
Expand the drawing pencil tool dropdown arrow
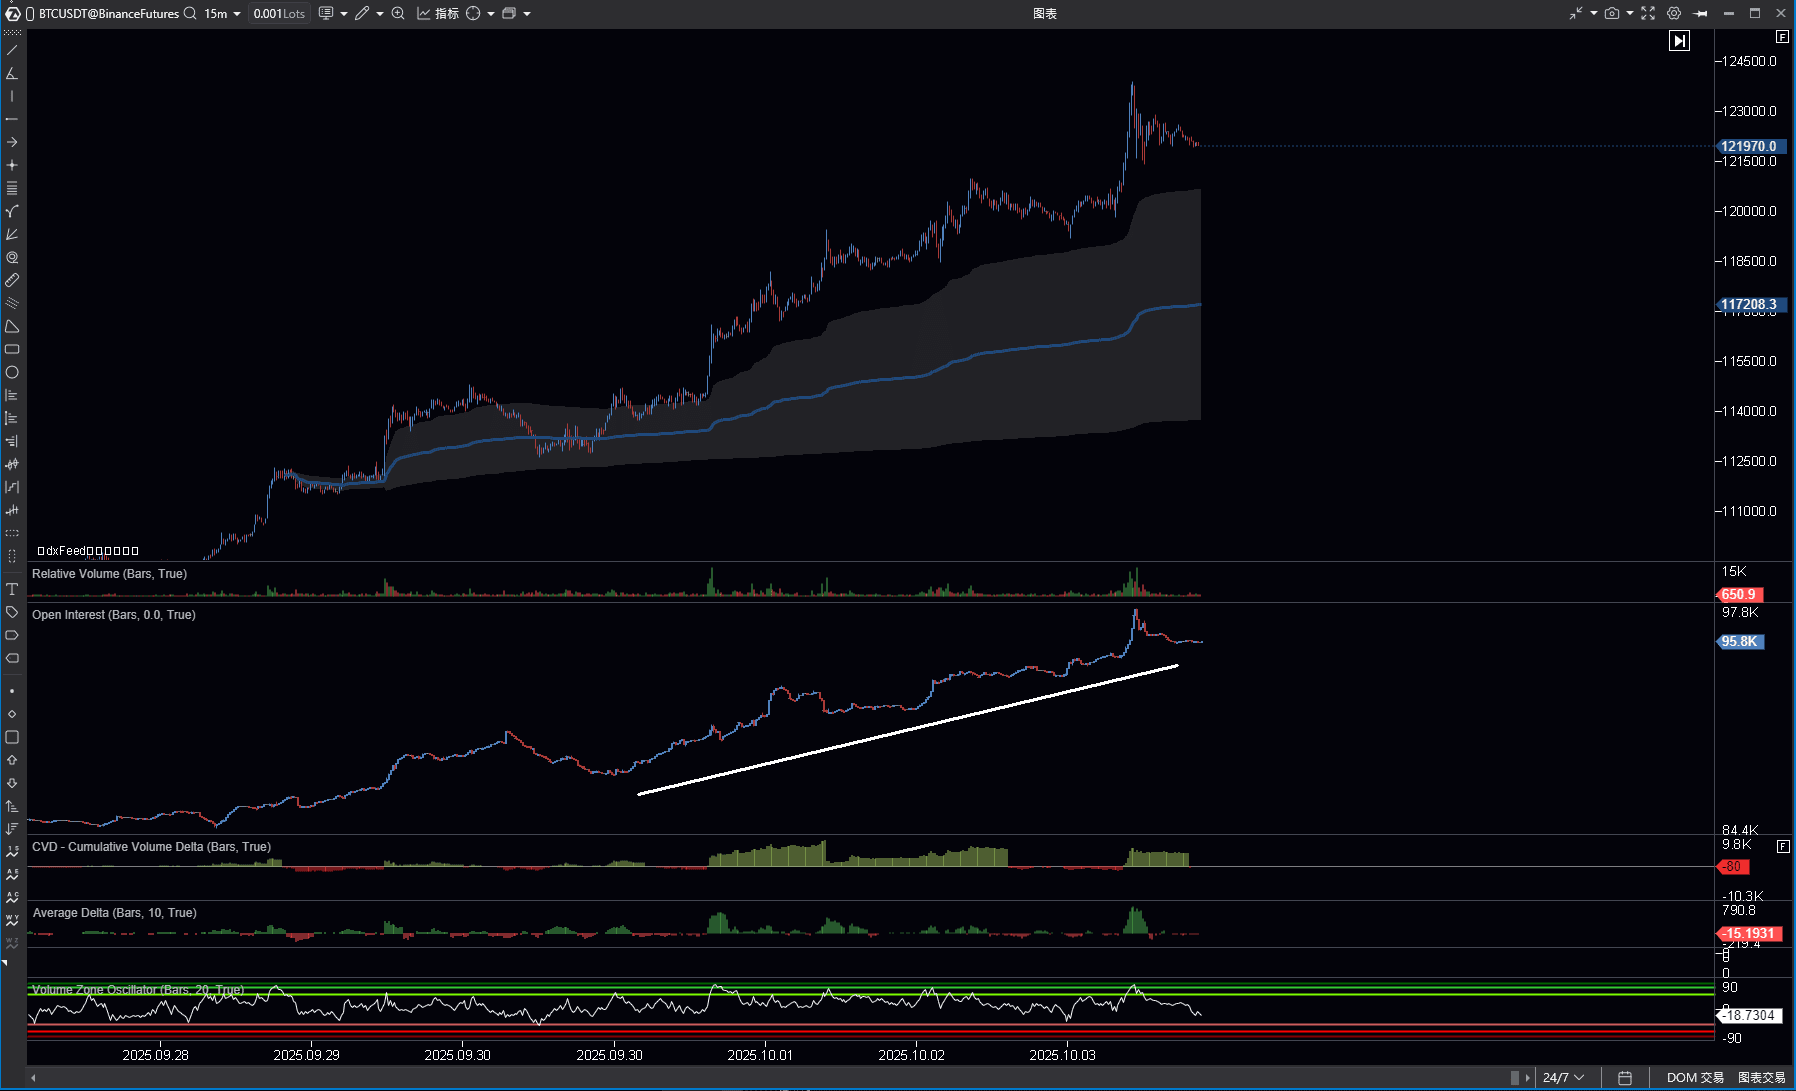tap(380, 14)
